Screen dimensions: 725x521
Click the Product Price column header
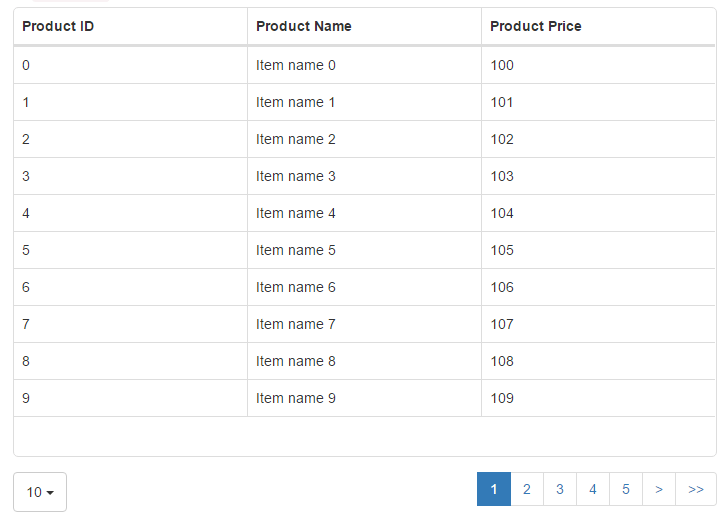(x=598, y=26)
